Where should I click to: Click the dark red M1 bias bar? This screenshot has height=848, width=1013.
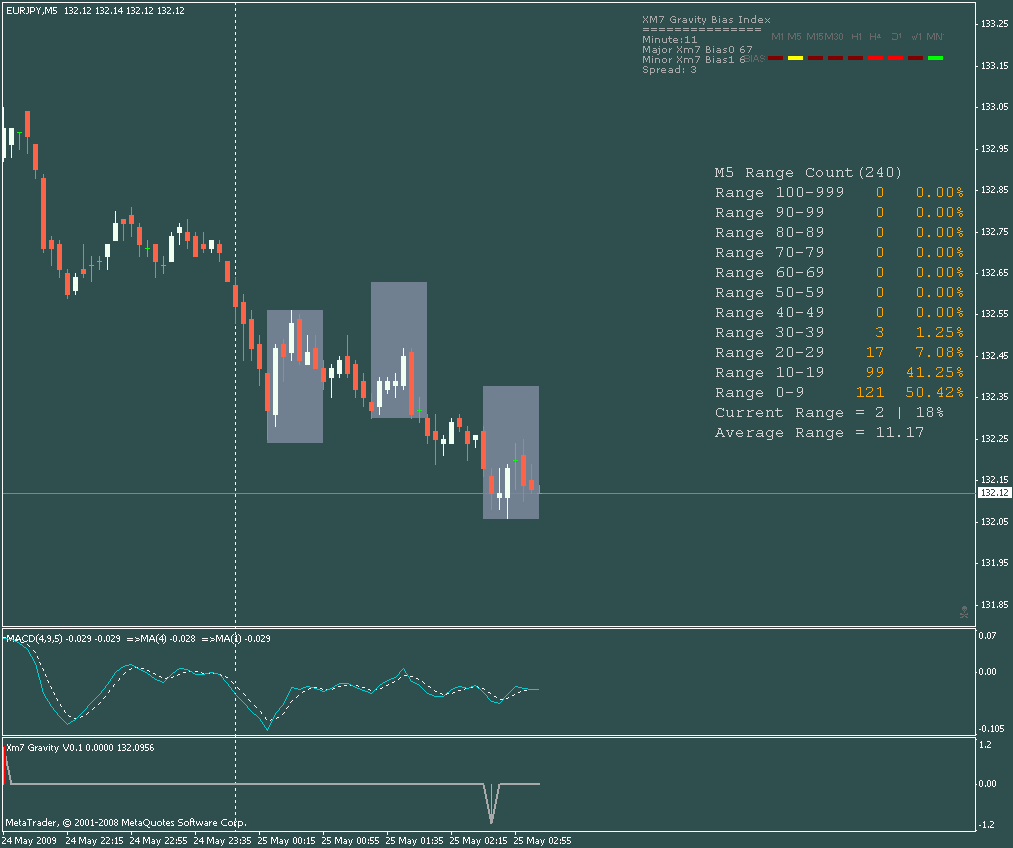coord(775,58)
